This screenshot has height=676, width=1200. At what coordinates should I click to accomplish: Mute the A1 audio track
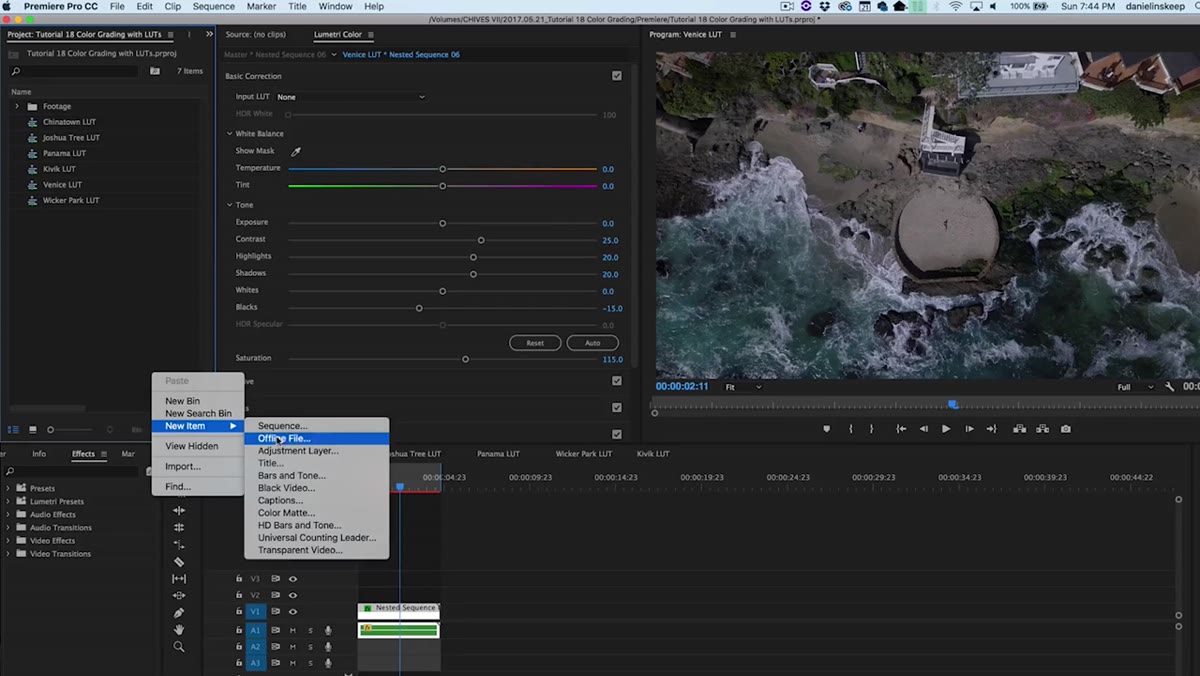[293, 630]
